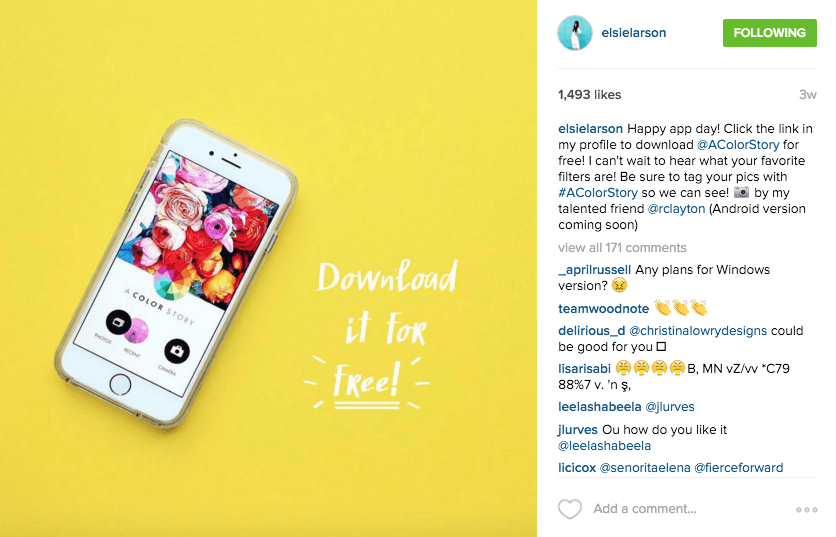Expand view all 171 comments

[x=622, y=248]
